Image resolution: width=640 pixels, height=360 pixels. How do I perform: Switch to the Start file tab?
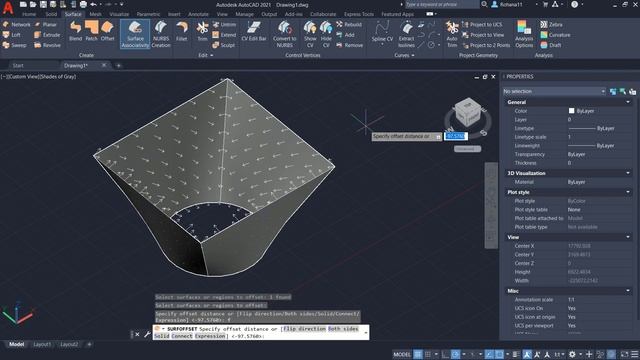coord(18,65)
